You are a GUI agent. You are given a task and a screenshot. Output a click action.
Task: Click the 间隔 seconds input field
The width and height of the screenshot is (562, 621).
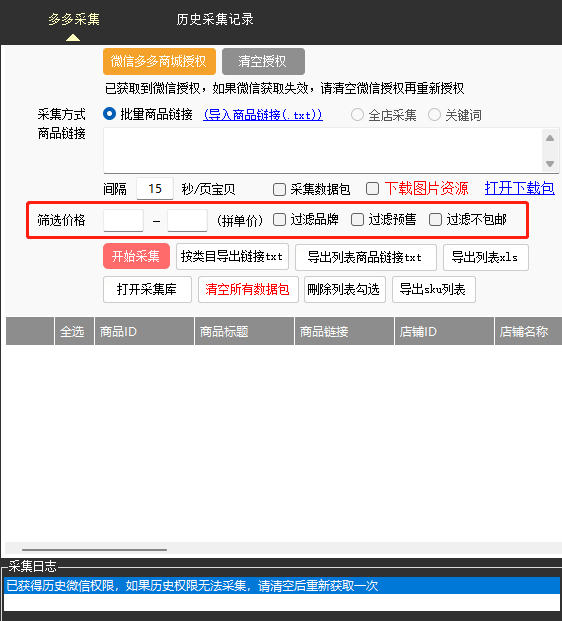155,189
